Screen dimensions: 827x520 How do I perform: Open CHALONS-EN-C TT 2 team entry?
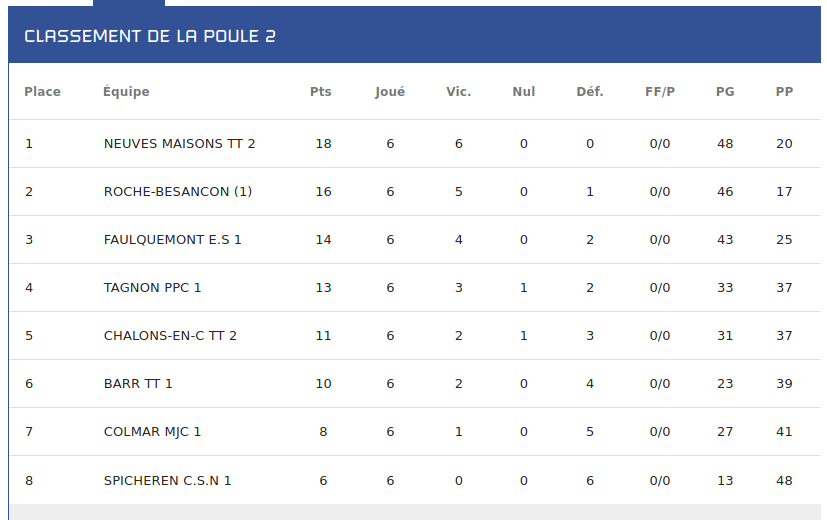click(x=170, y=335)
